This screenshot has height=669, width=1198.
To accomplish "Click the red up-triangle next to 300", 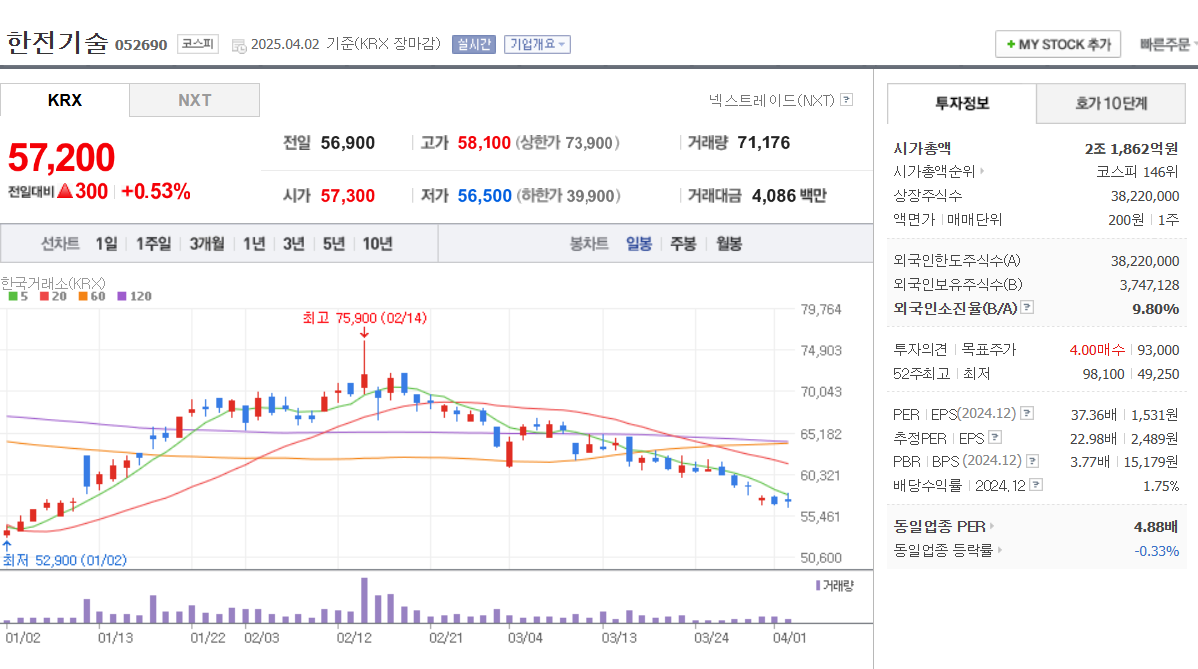I will 65,191.
